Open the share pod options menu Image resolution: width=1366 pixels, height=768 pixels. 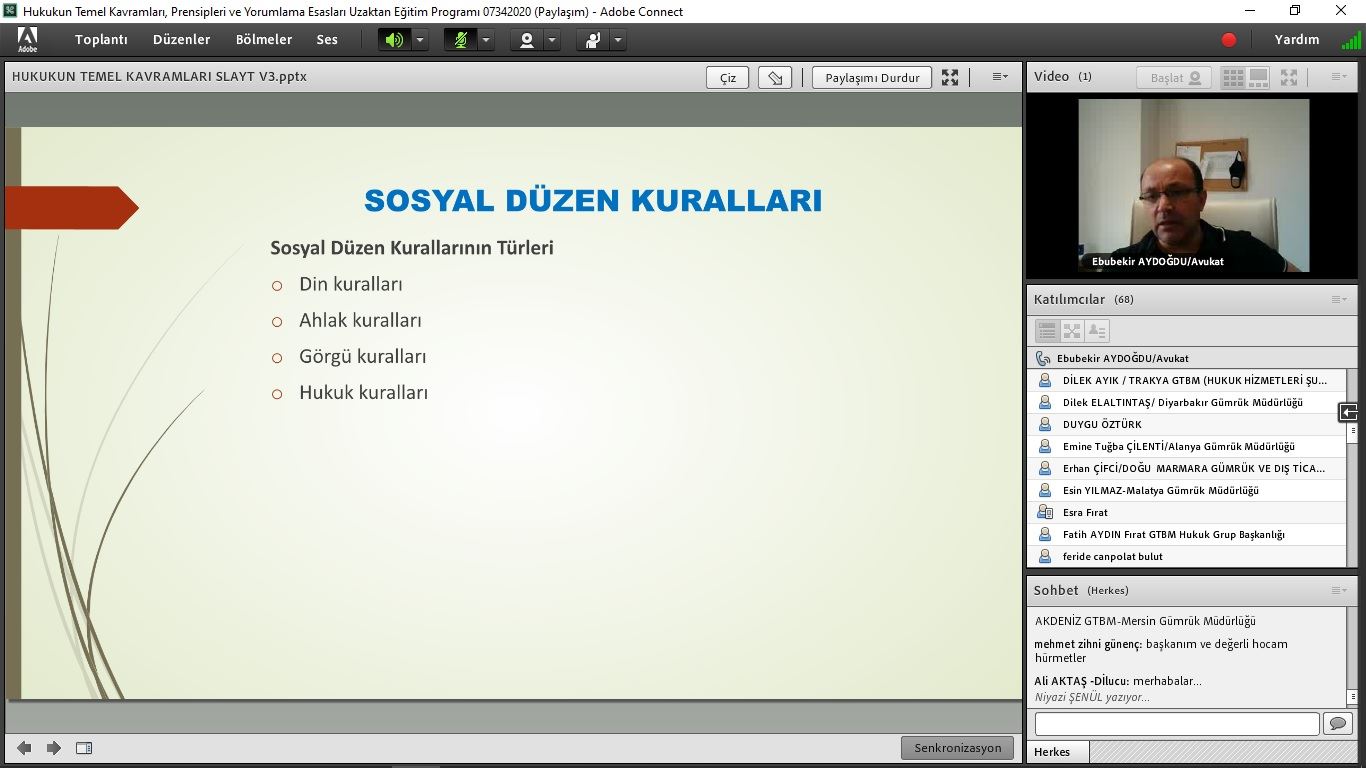click(999, 77)
